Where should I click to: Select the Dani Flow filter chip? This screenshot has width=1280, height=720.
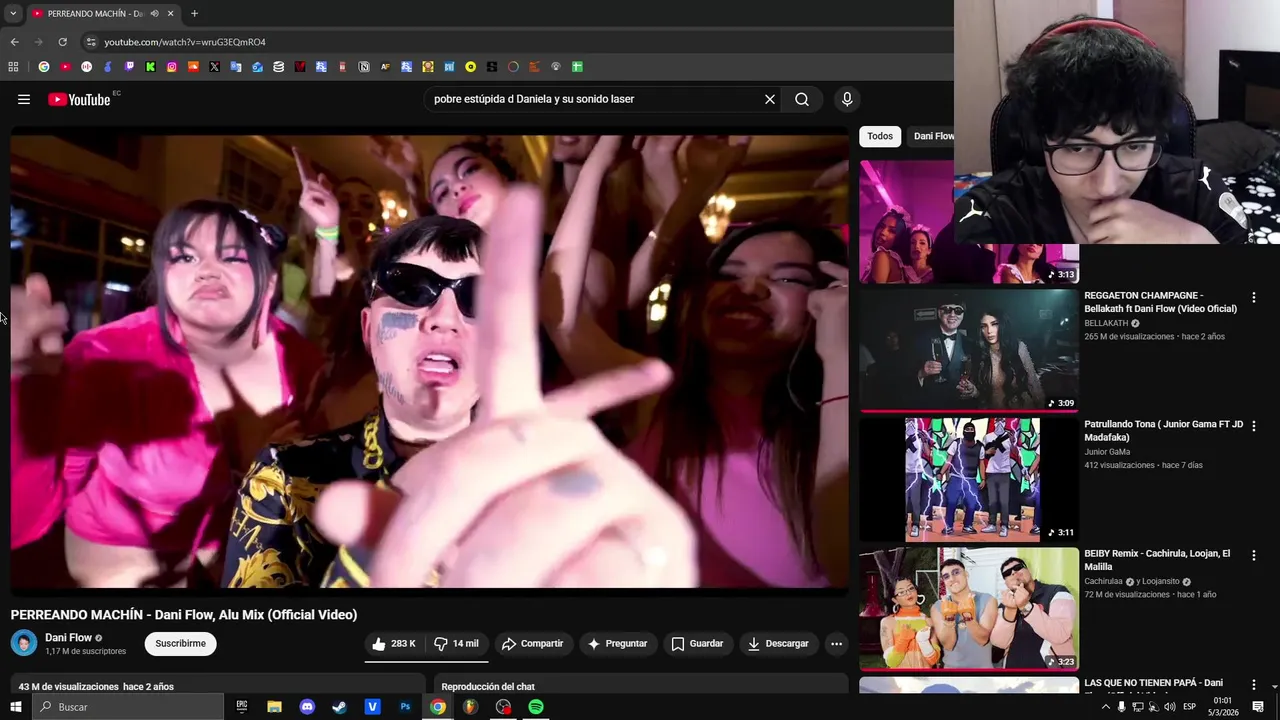click(x=932, y=136)
